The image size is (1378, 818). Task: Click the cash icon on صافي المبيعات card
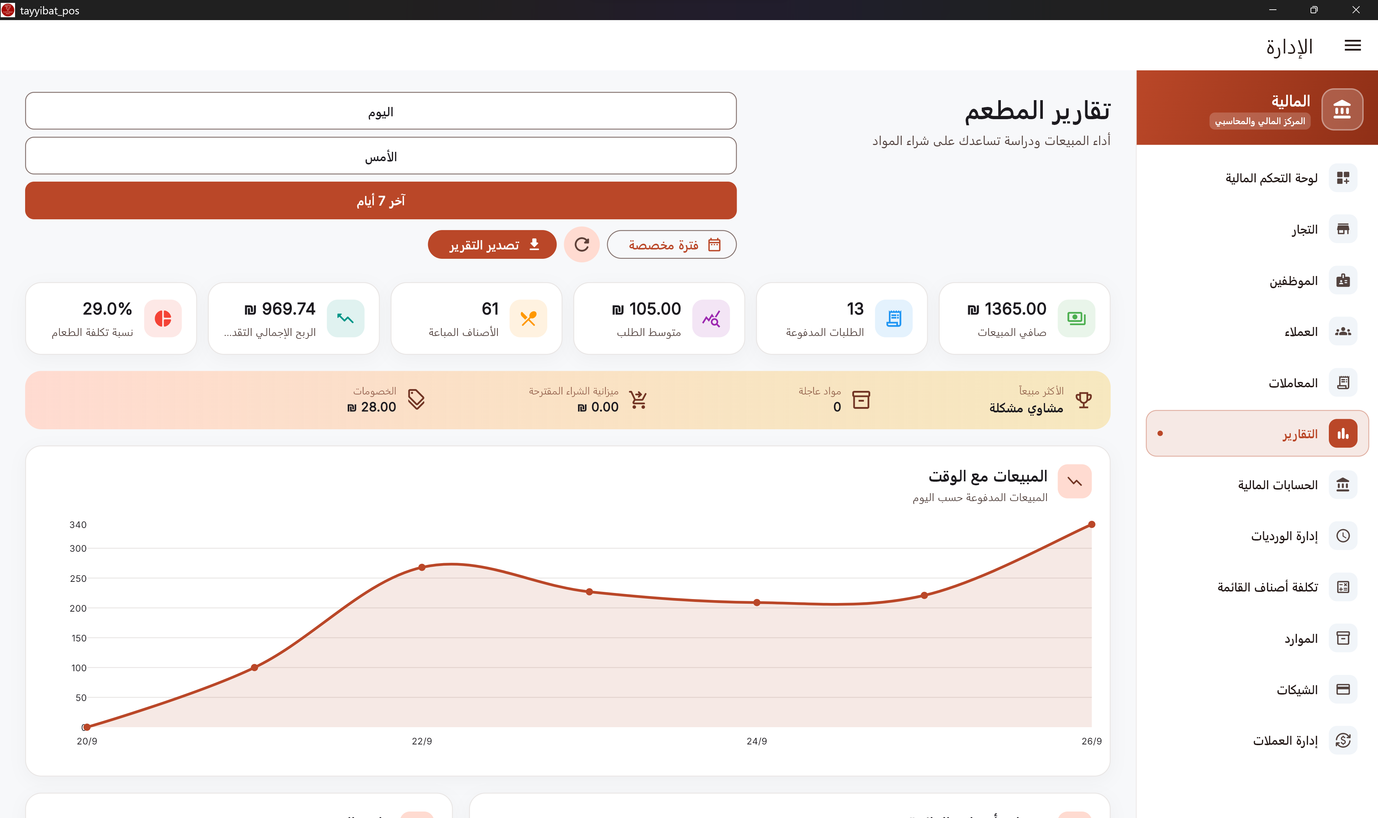(x=1076, y=318)
